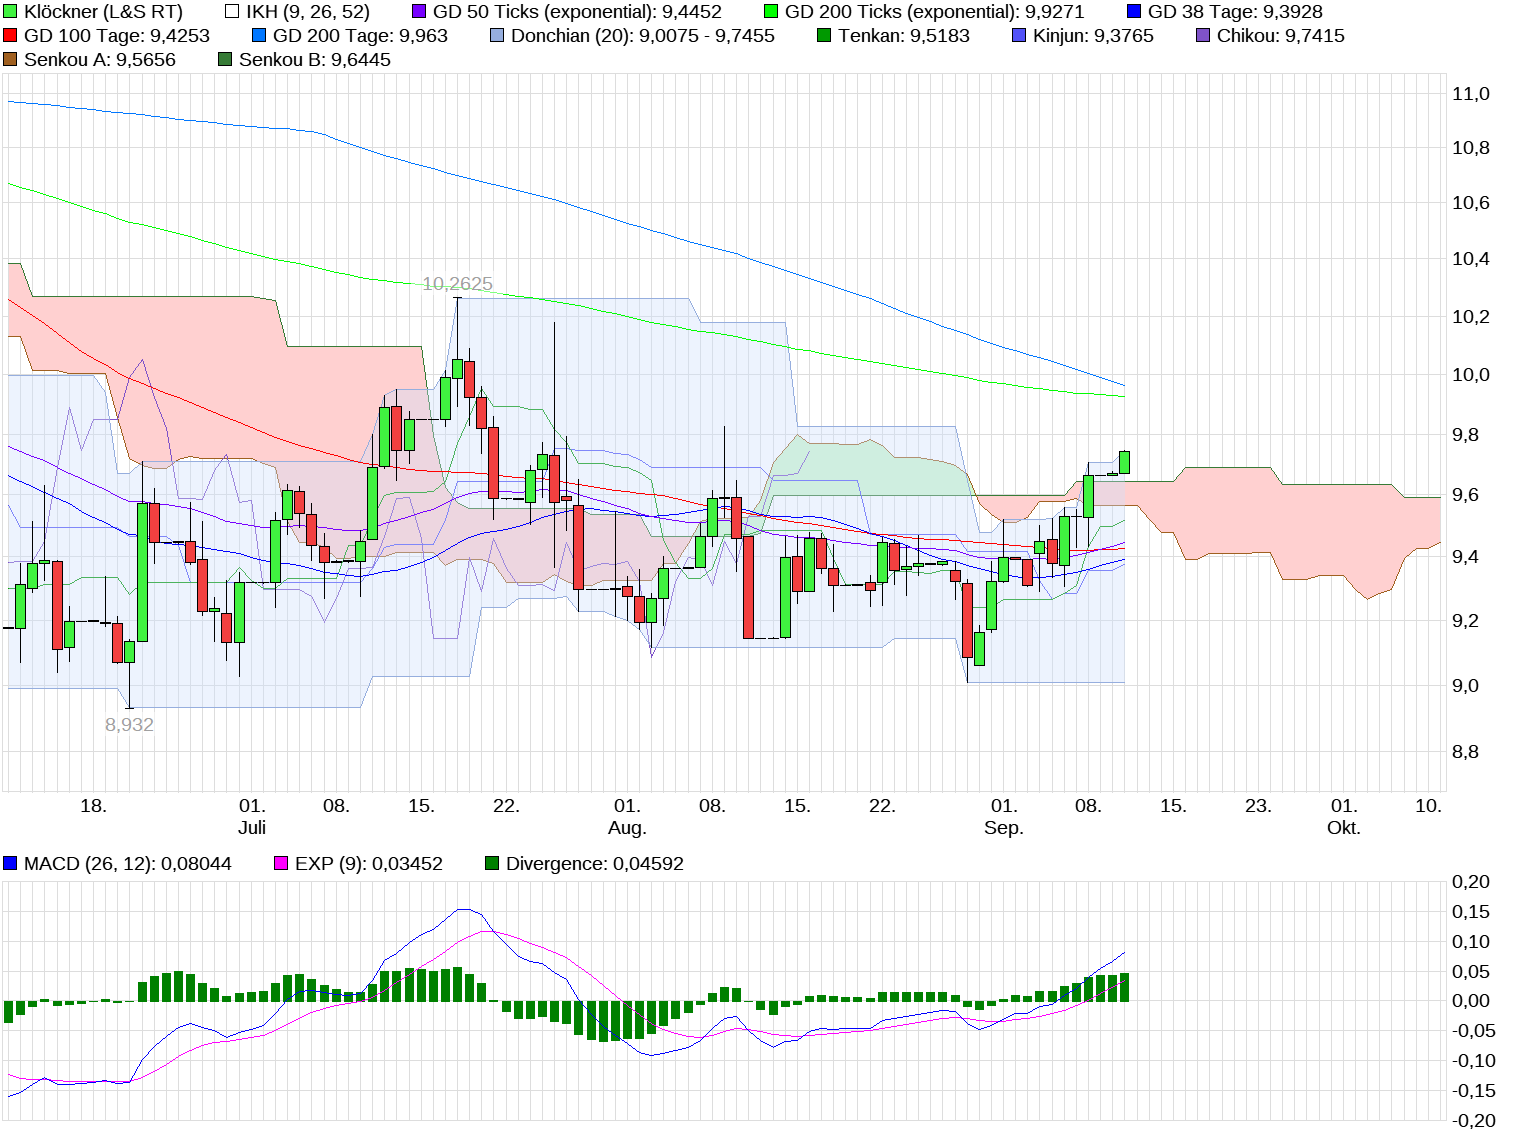Click the '01. Aug.' date axis label
1520x1141 pixels.
[x=627, y=816]
